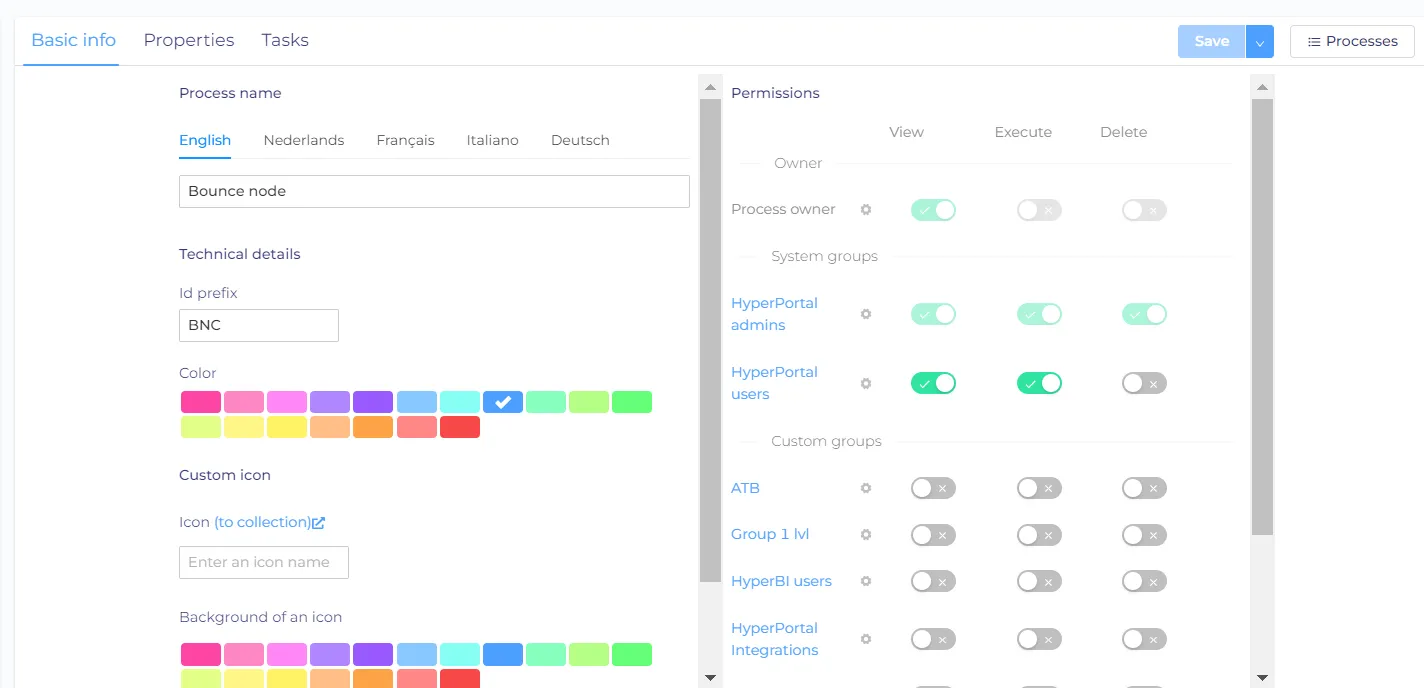Switch to the Basic info tab
The image size is (1424, 688).
(x=73, y=41)
